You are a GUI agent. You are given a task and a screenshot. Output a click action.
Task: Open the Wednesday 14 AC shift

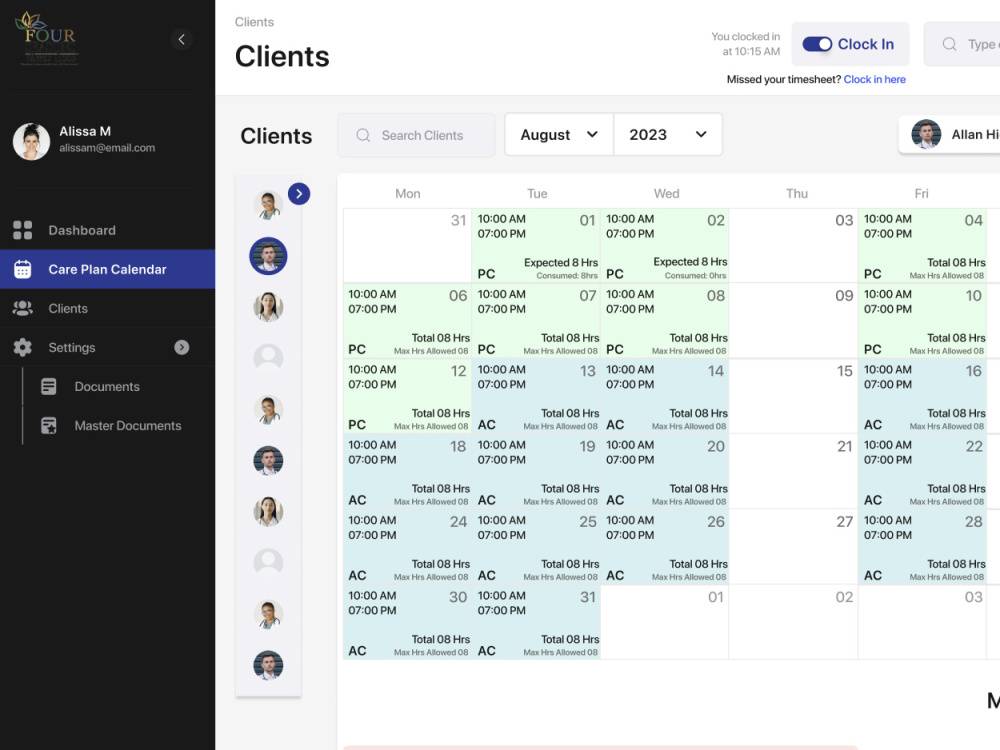click(665, 396)
